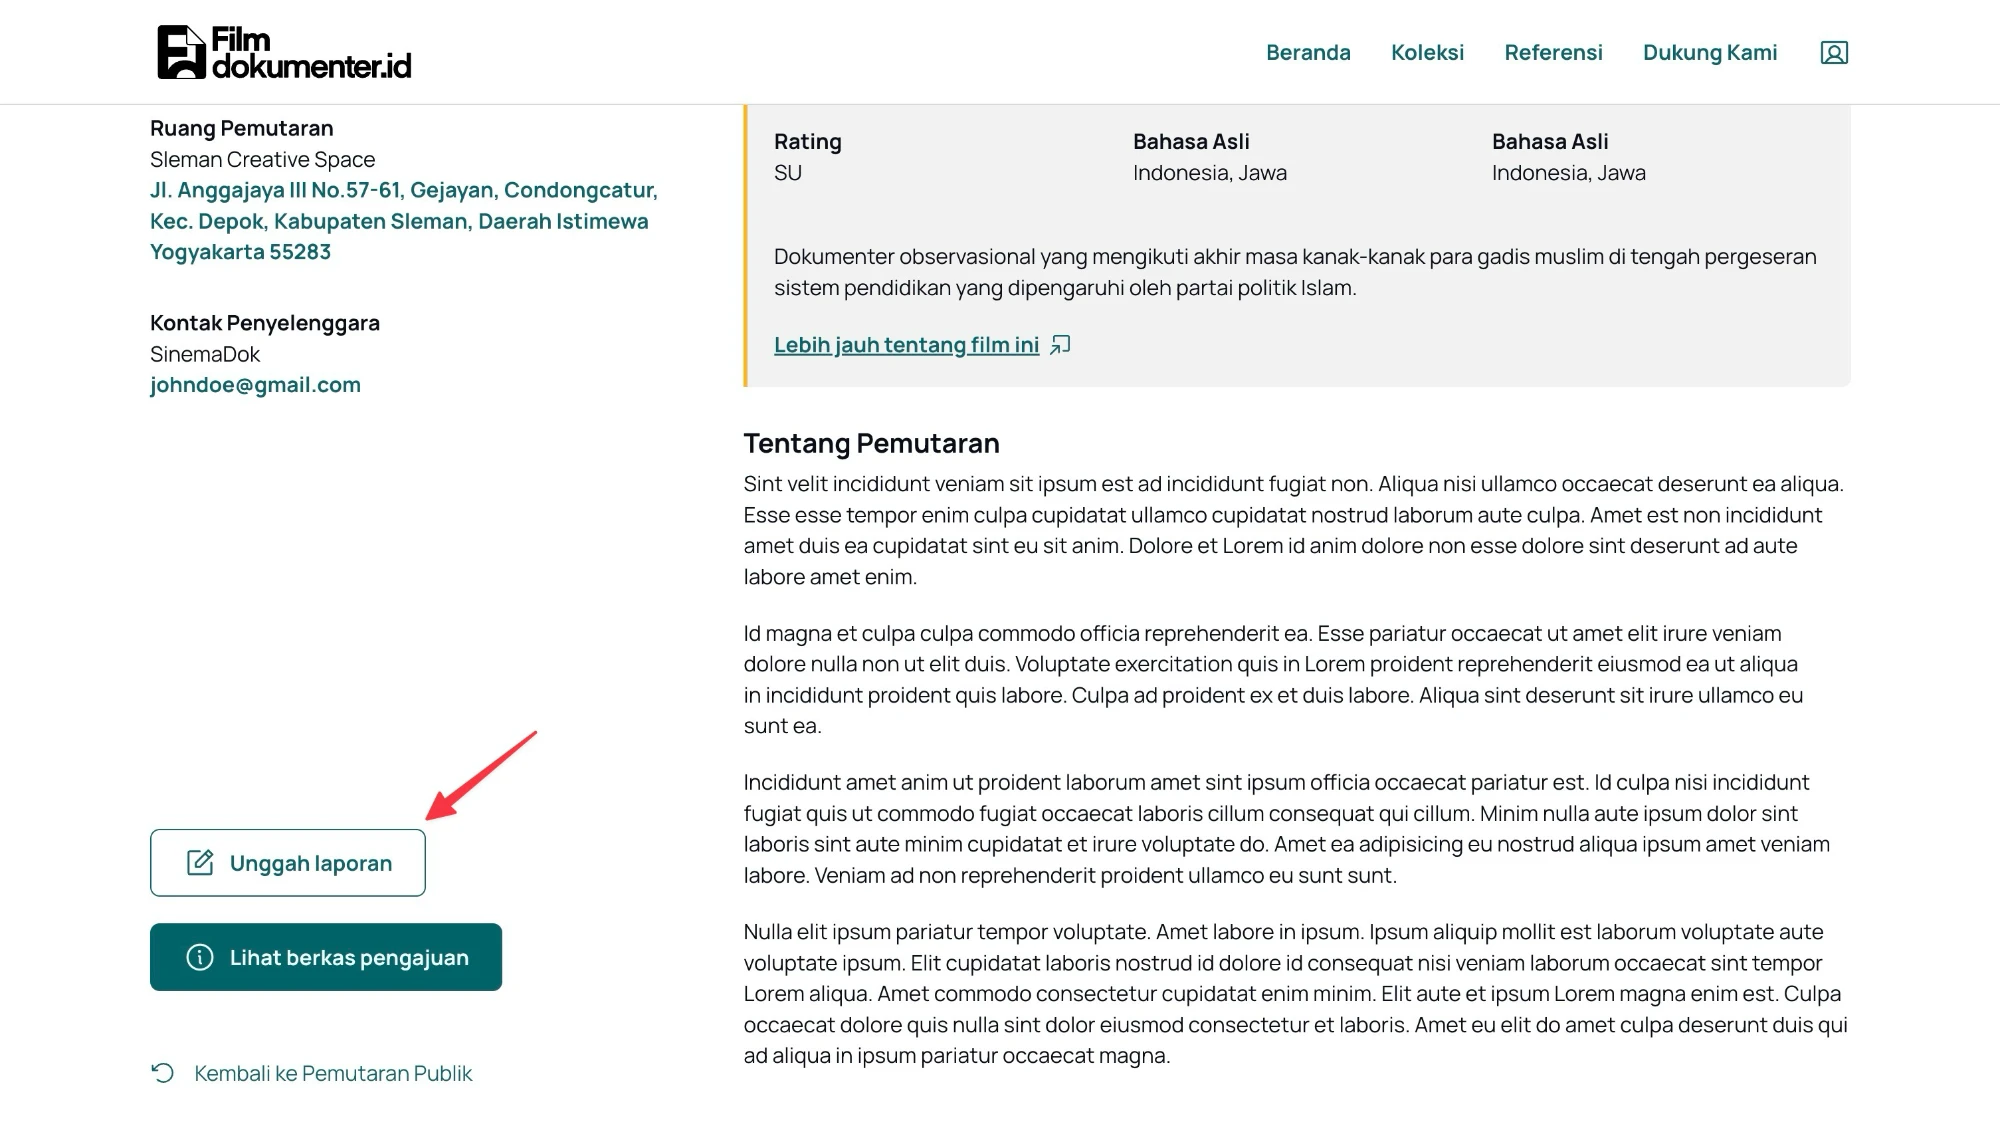Click the Sleman Creative Space venue name
The width and height of the screenshot is (2000, 1130).
tap(262, 159)
